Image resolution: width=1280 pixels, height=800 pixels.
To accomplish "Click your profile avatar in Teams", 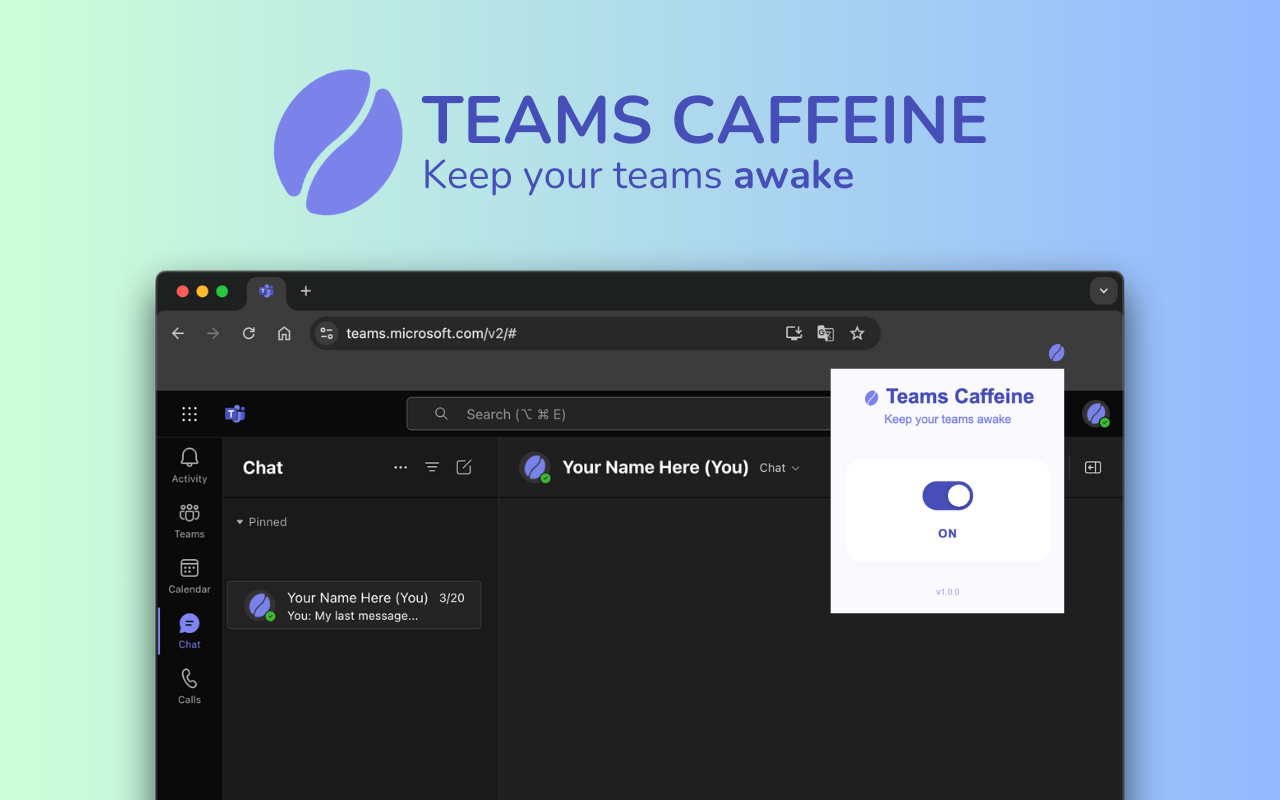I will tap(1096, 413).
